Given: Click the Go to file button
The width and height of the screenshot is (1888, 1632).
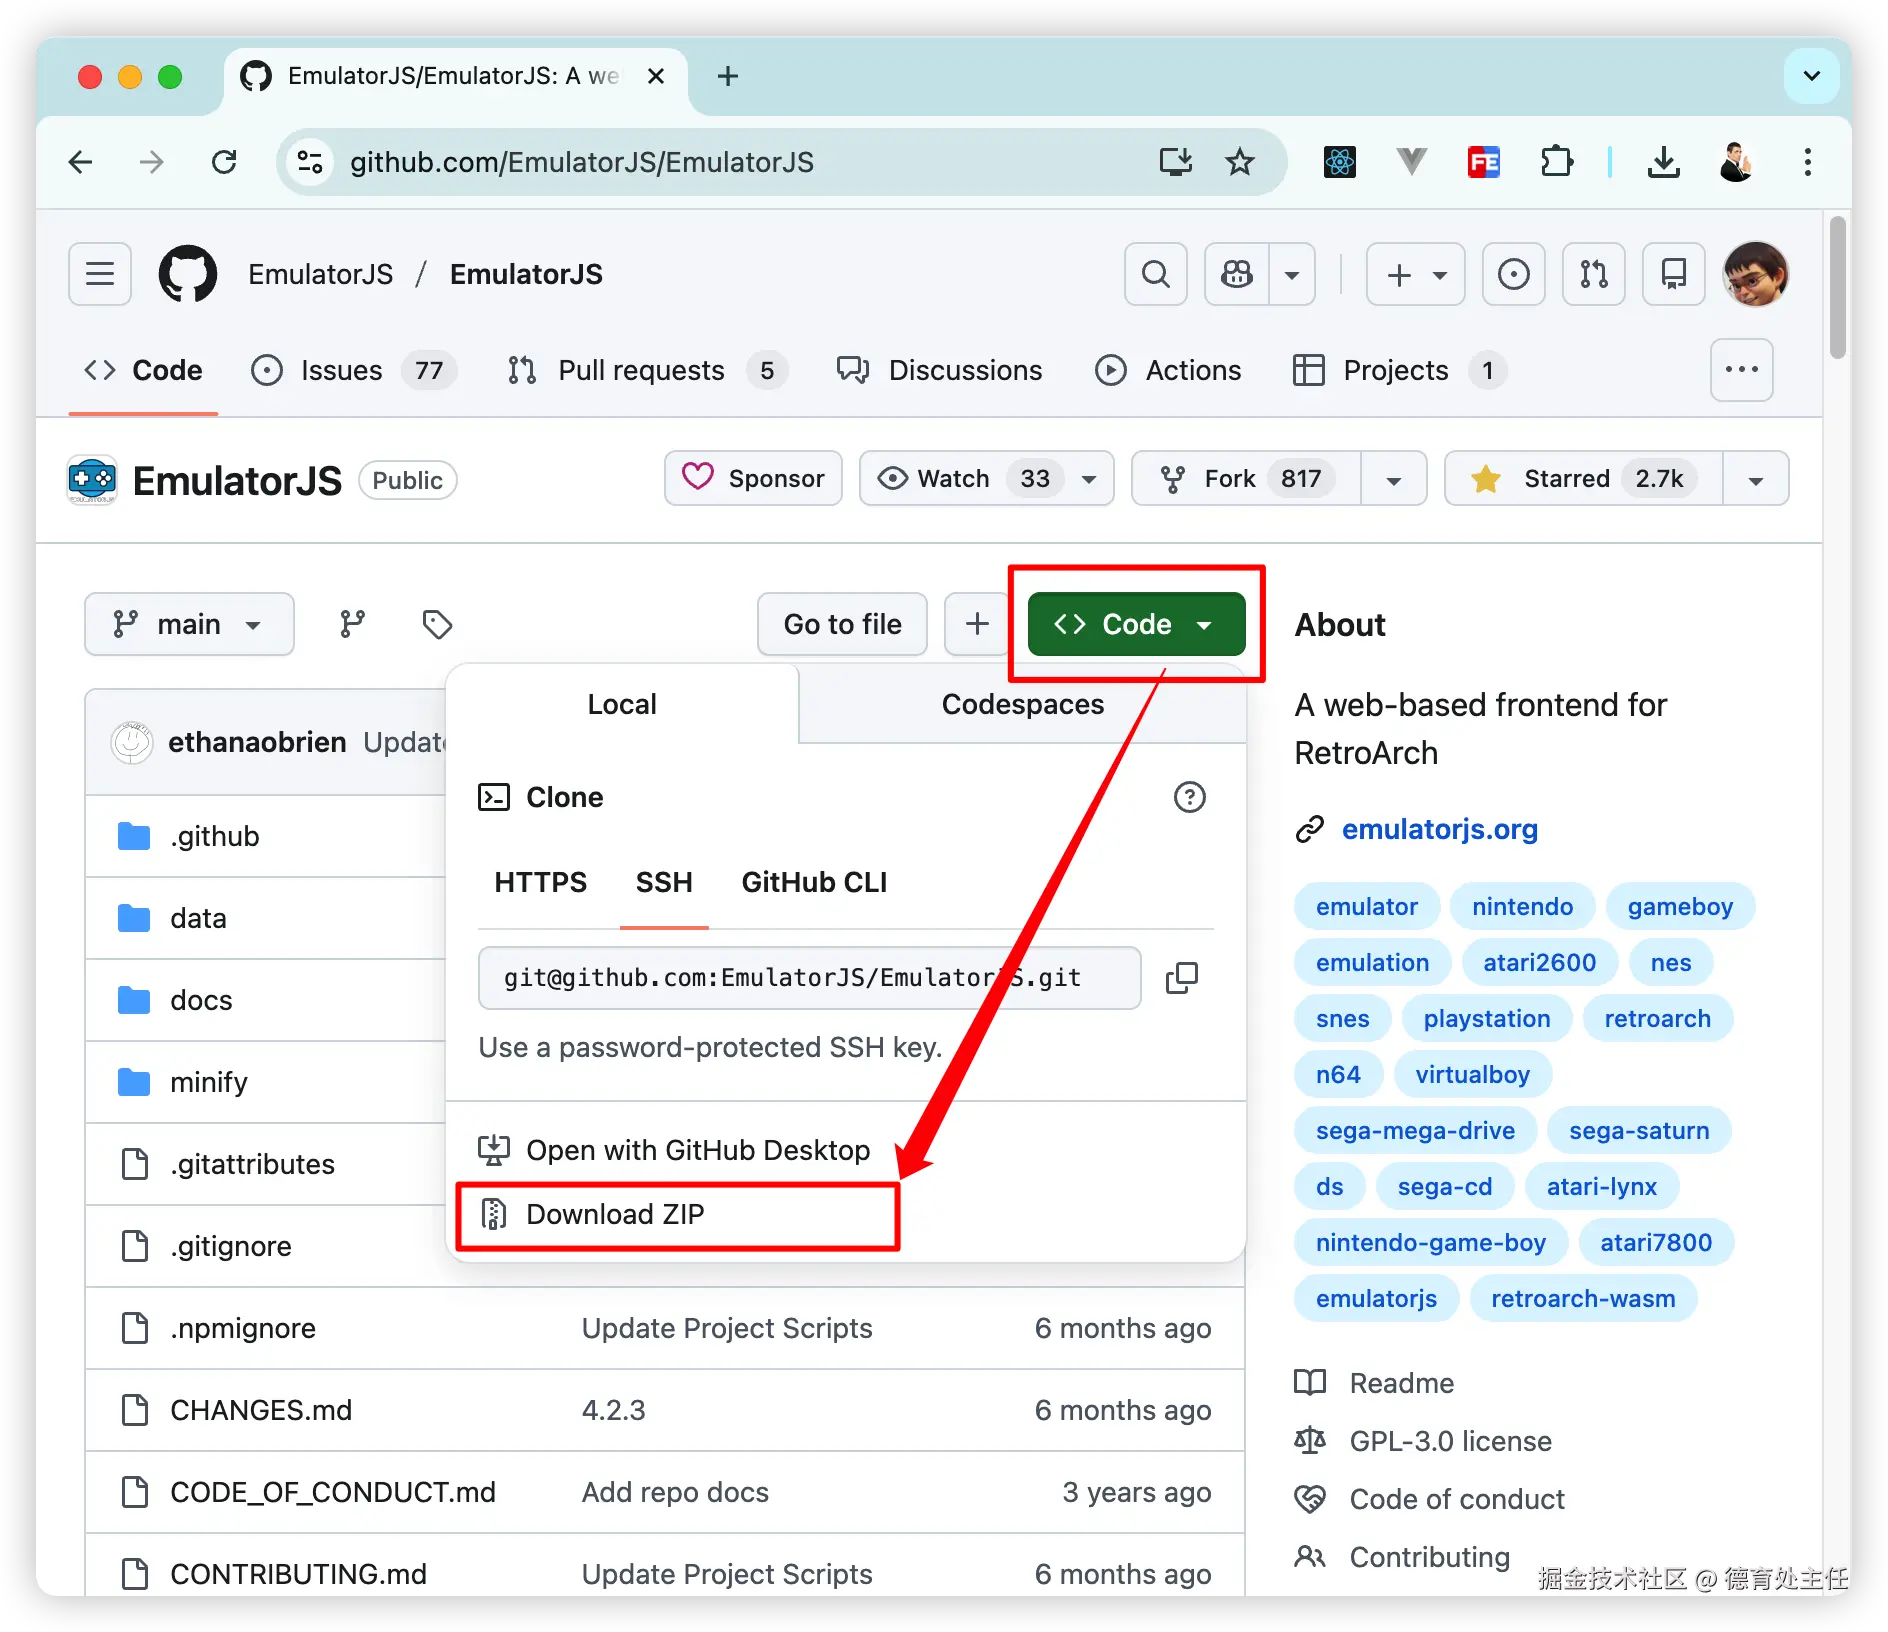Looking at the screenshot, I should pyautogui.click(x=842, y=624).
